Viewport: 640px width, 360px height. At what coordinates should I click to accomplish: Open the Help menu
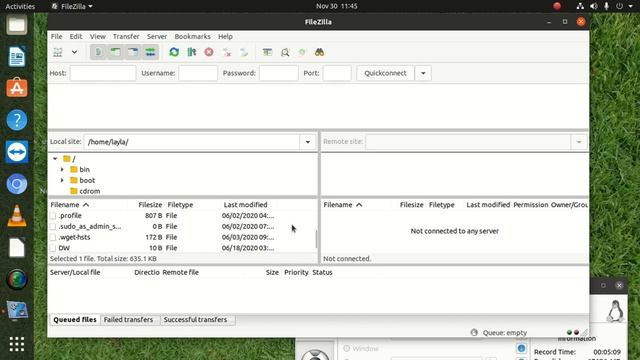point(225,36)
